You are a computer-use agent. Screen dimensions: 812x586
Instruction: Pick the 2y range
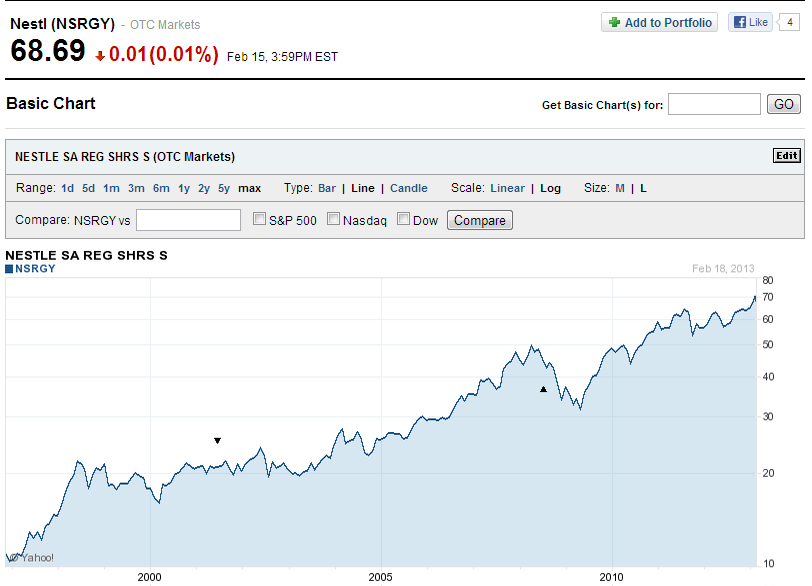204,188
